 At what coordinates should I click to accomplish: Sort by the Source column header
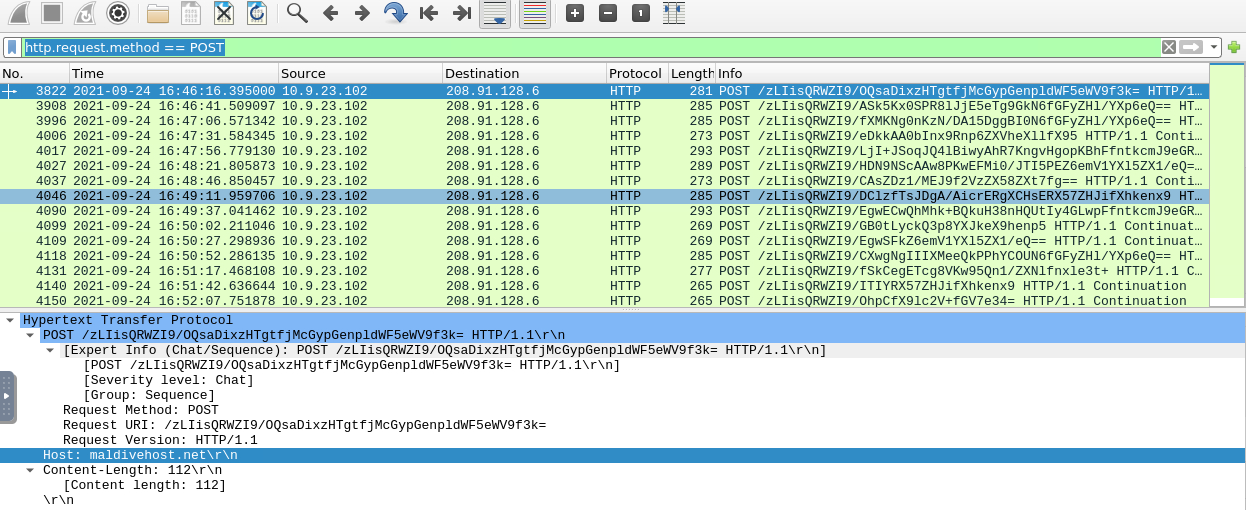360,73
